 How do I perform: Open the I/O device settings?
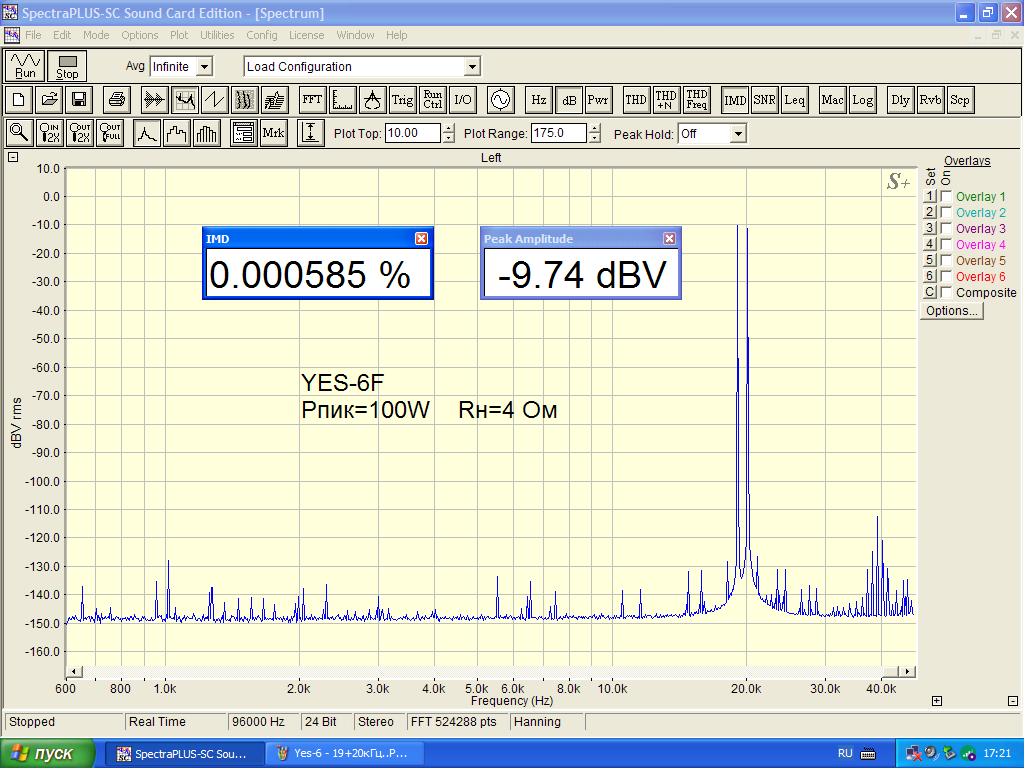click(462, 100)
